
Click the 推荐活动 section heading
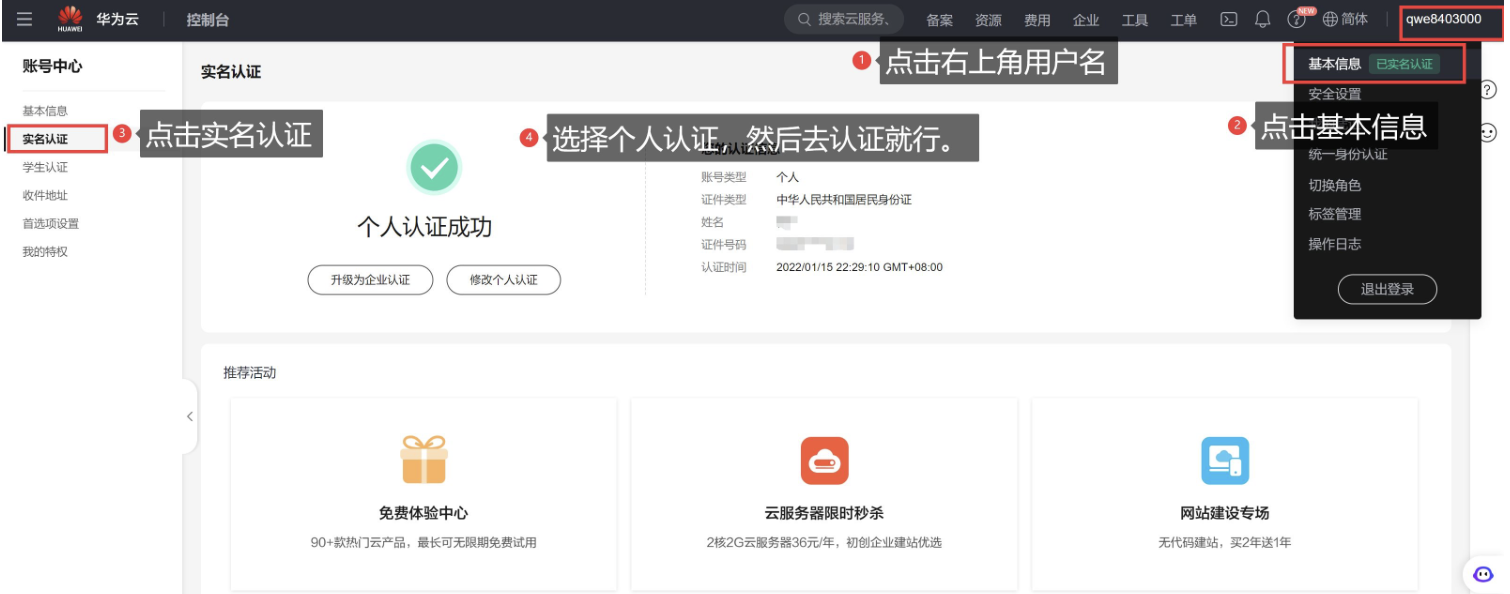coord(249,373)
